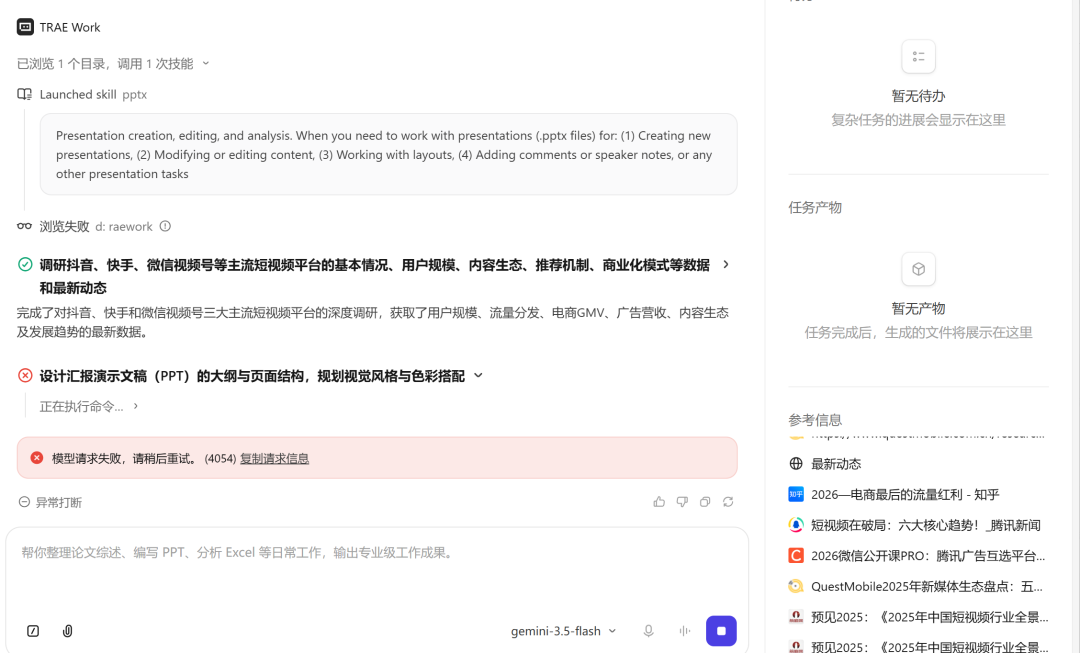
Task: Click the red C favicon for 2026微信公开课PRO
Action: 796,555
